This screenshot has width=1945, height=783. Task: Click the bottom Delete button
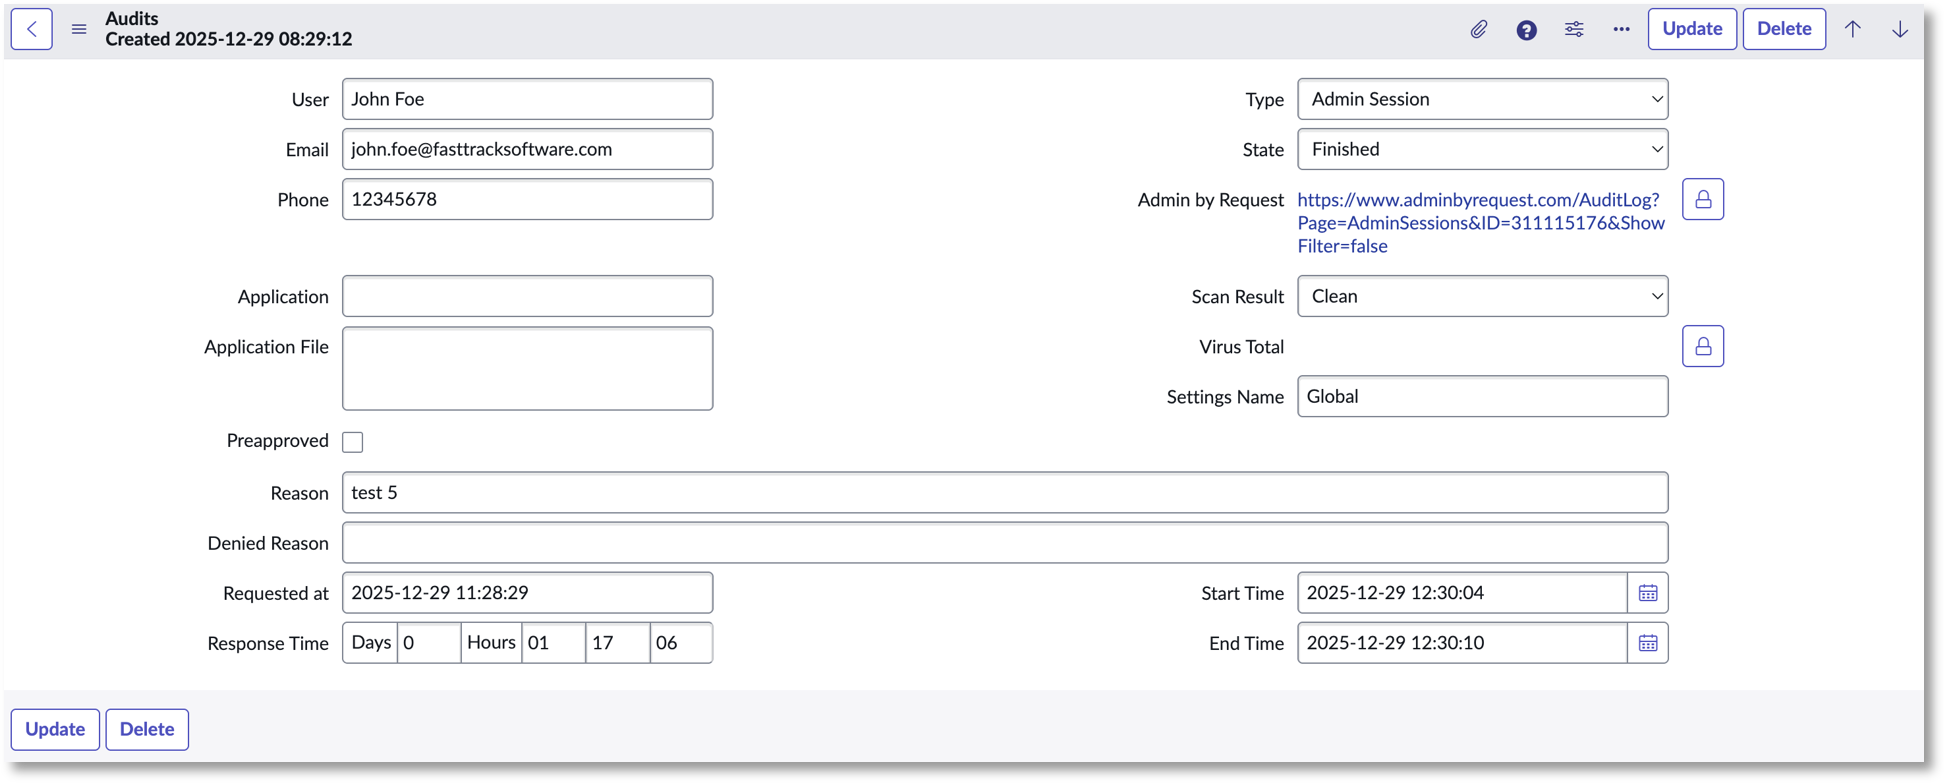tap(147, 729)
